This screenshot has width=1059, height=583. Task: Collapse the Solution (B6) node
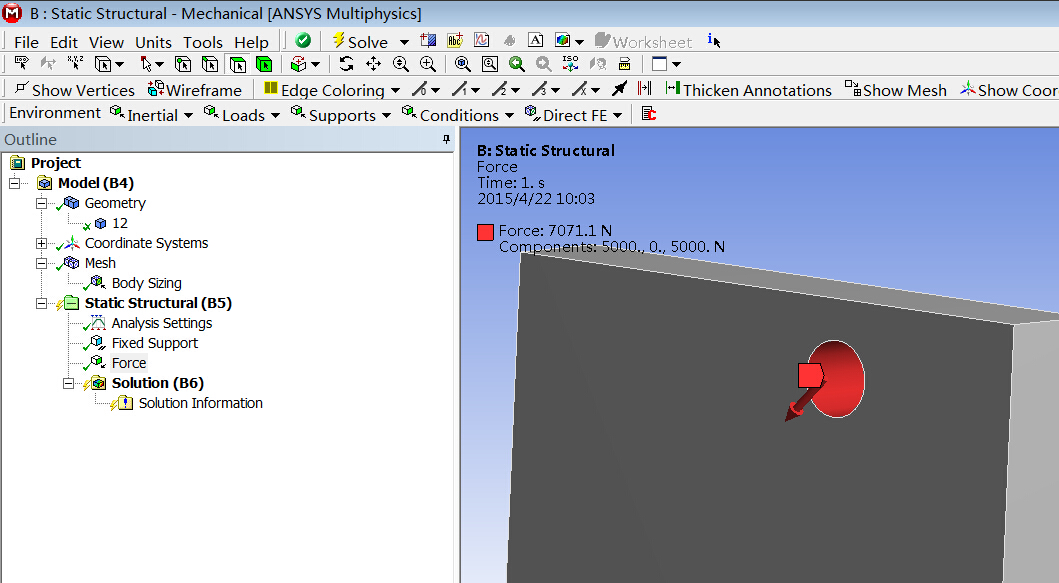[x=68, y=383]
